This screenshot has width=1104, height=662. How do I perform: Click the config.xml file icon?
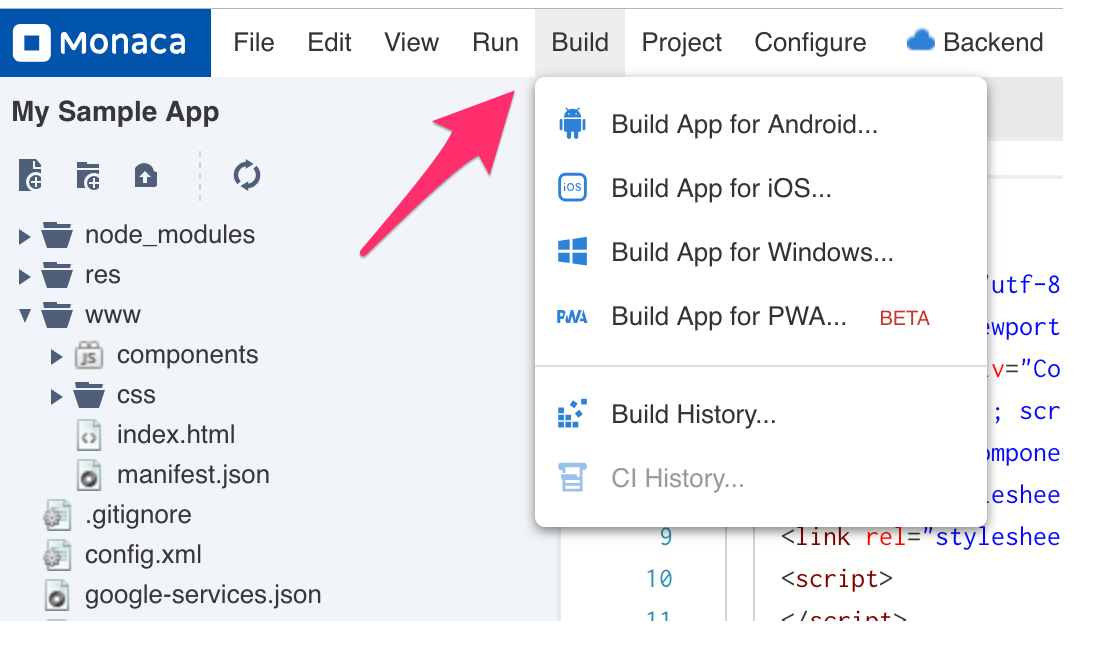point(56,556)
